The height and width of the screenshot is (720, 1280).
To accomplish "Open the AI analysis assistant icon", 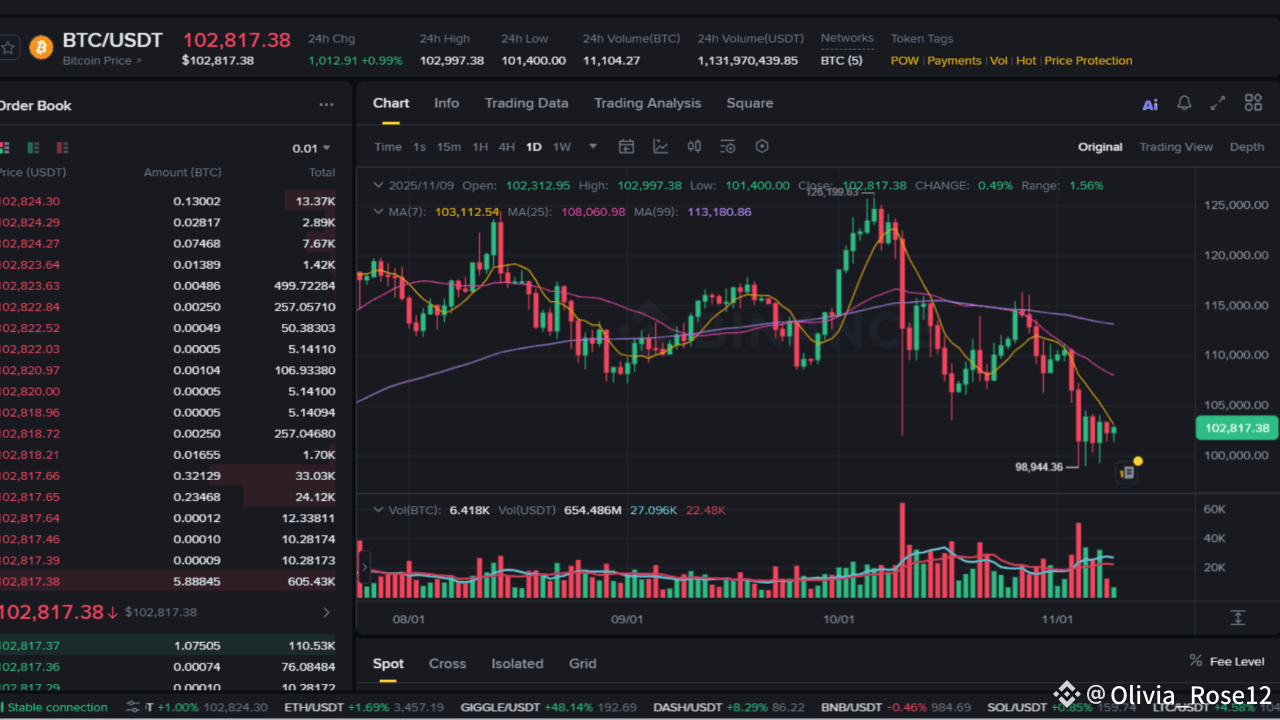I will (x=1150, y=103).
